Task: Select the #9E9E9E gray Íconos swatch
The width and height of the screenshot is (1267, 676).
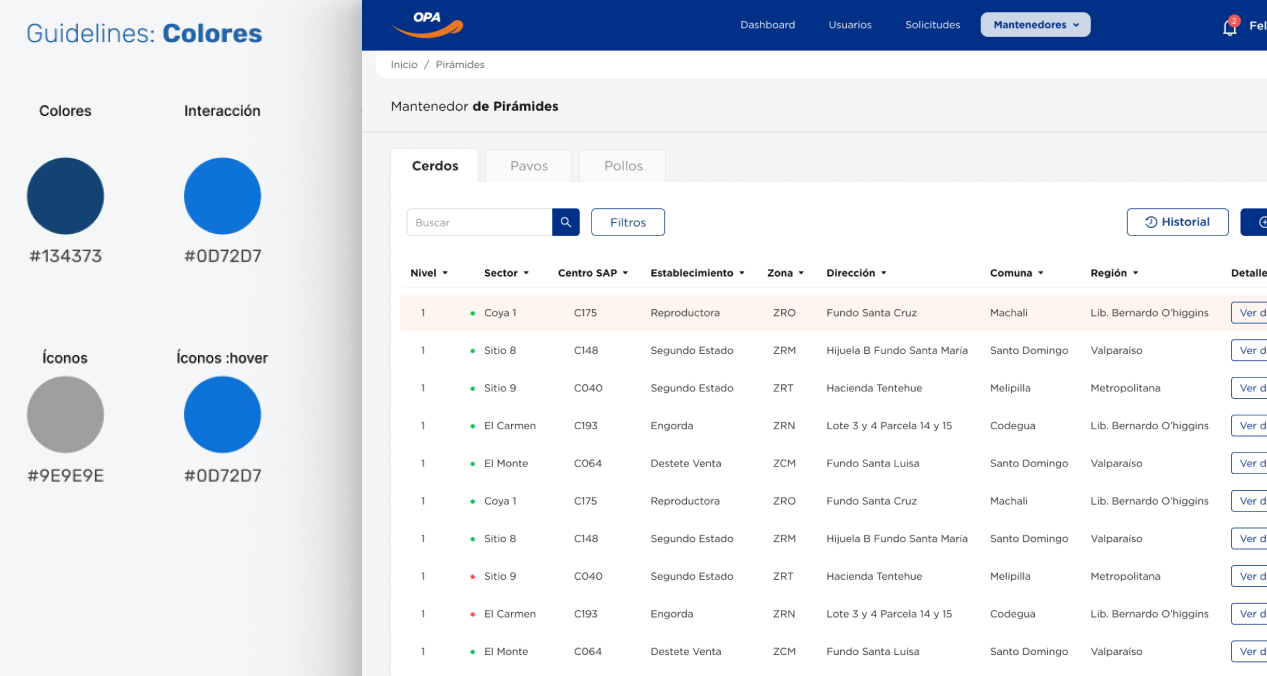Action: click(x=65, y=414)
